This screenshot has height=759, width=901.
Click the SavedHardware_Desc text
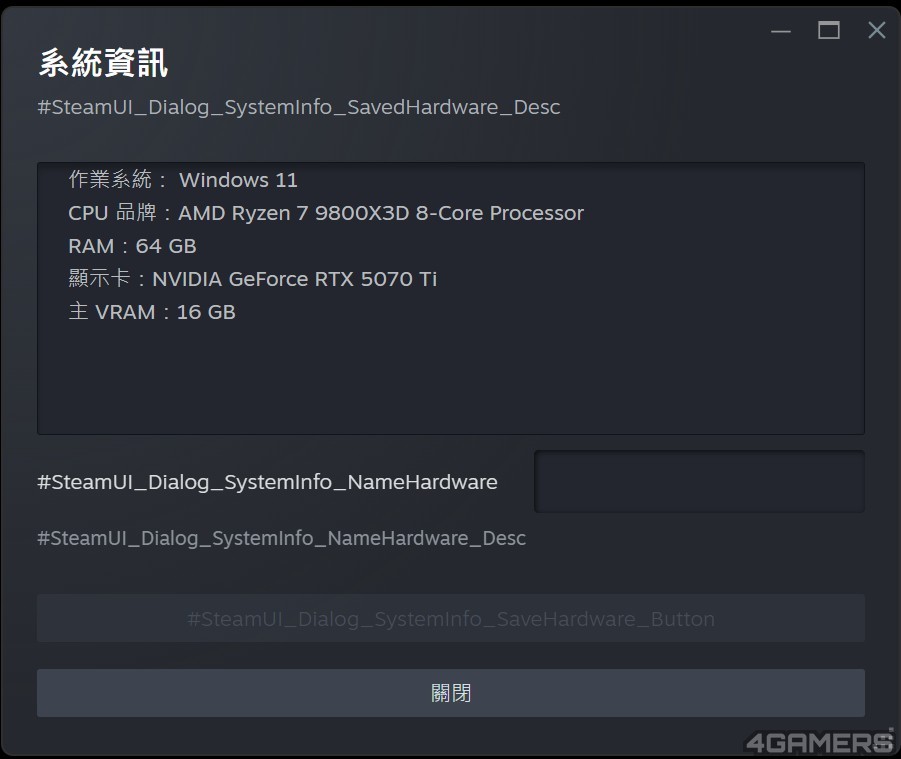click(x=298, y=107)
